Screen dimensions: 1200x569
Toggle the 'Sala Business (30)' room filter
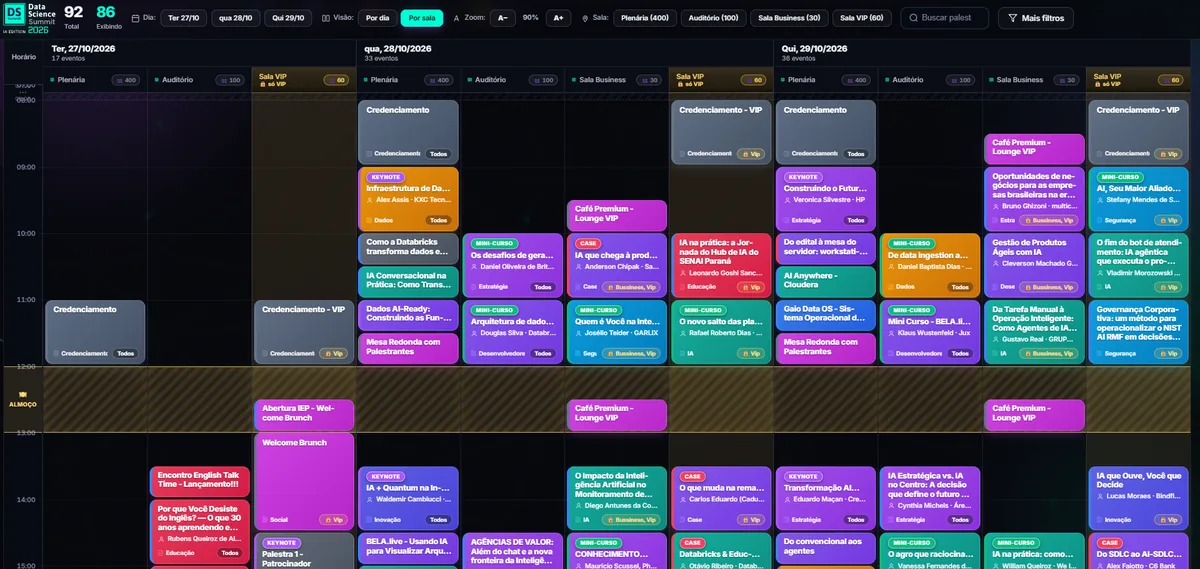pyautogui.click(x=788, y=18)
